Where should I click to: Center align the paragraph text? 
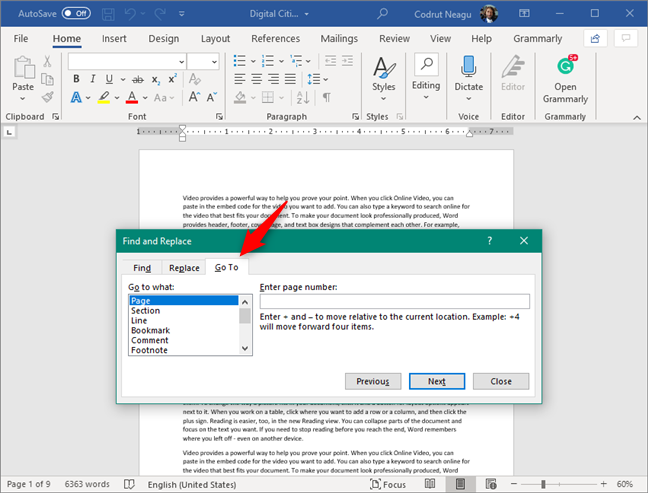click(257, 79)
